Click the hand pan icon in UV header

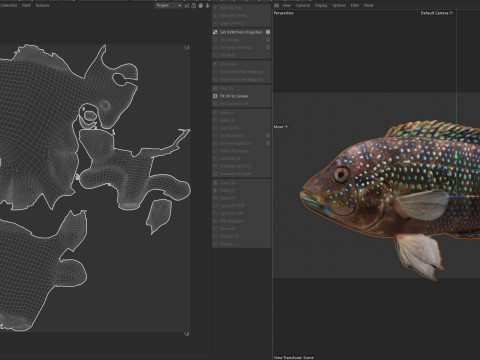tap(200, 5)
